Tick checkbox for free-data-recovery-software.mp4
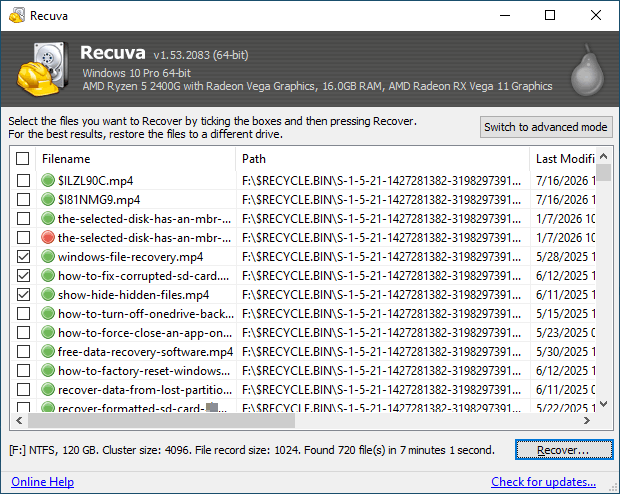Image resolution: width=620 pixels, height=494 pixels. pyautogui.click(x=23, y=351)
